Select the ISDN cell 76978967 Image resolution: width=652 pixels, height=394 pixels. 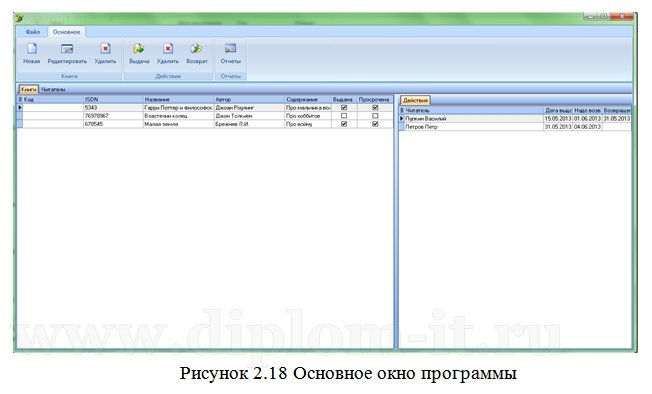pos(113,116)
